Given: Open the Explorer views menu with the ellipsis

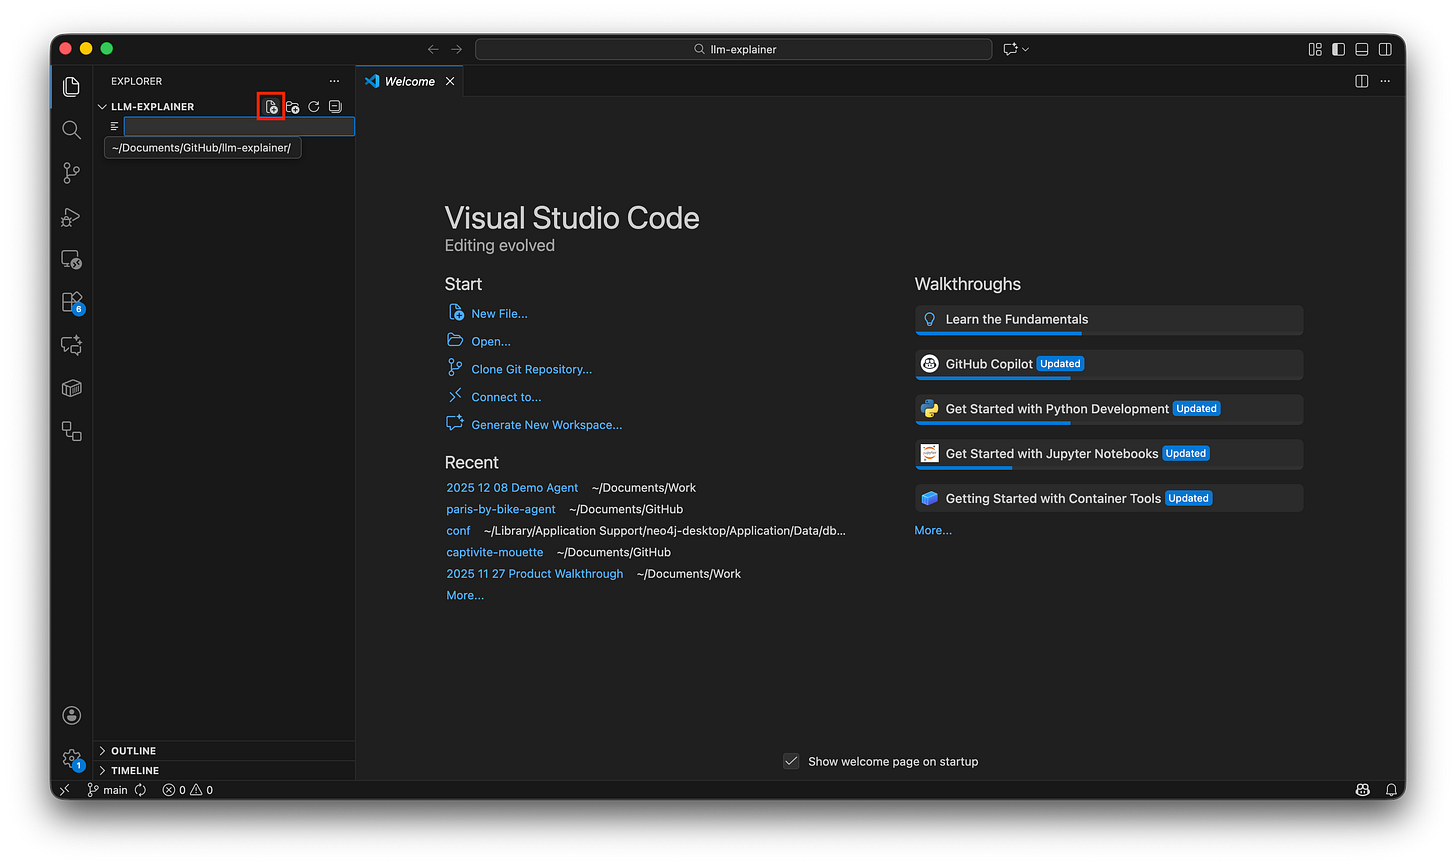Looking at the screenshot, I should point(334,81).
